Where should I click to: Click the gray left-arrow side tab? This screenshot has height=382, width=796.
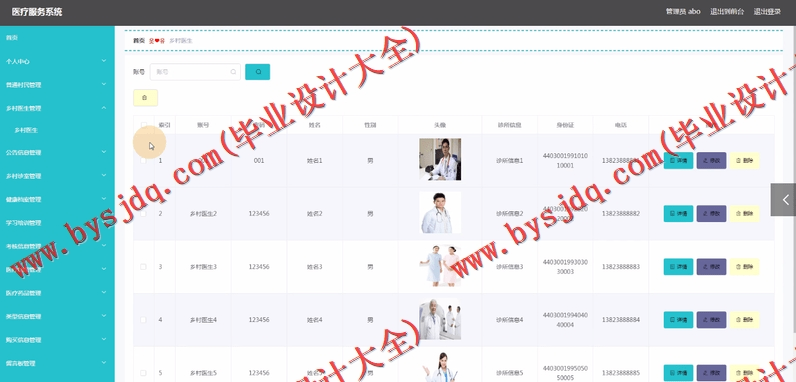coord(783,200)
